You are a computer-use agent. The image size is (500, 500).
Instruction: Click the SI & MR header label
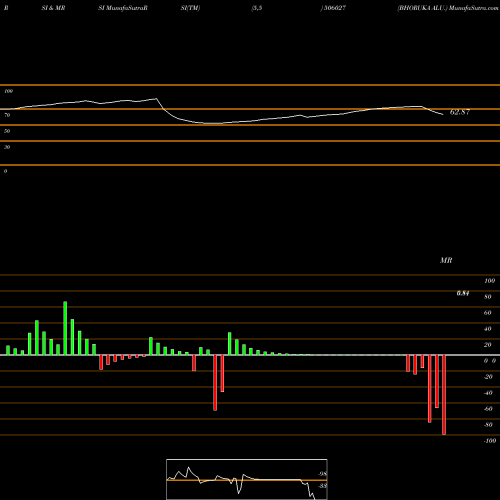(x=53, y=8)
